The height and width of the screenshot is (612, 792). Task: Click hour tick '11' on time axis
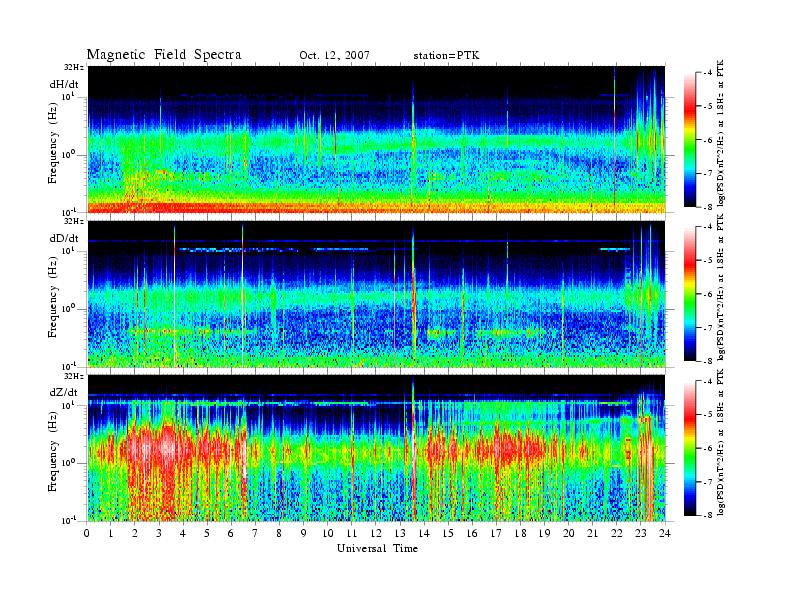pos(352,534)
